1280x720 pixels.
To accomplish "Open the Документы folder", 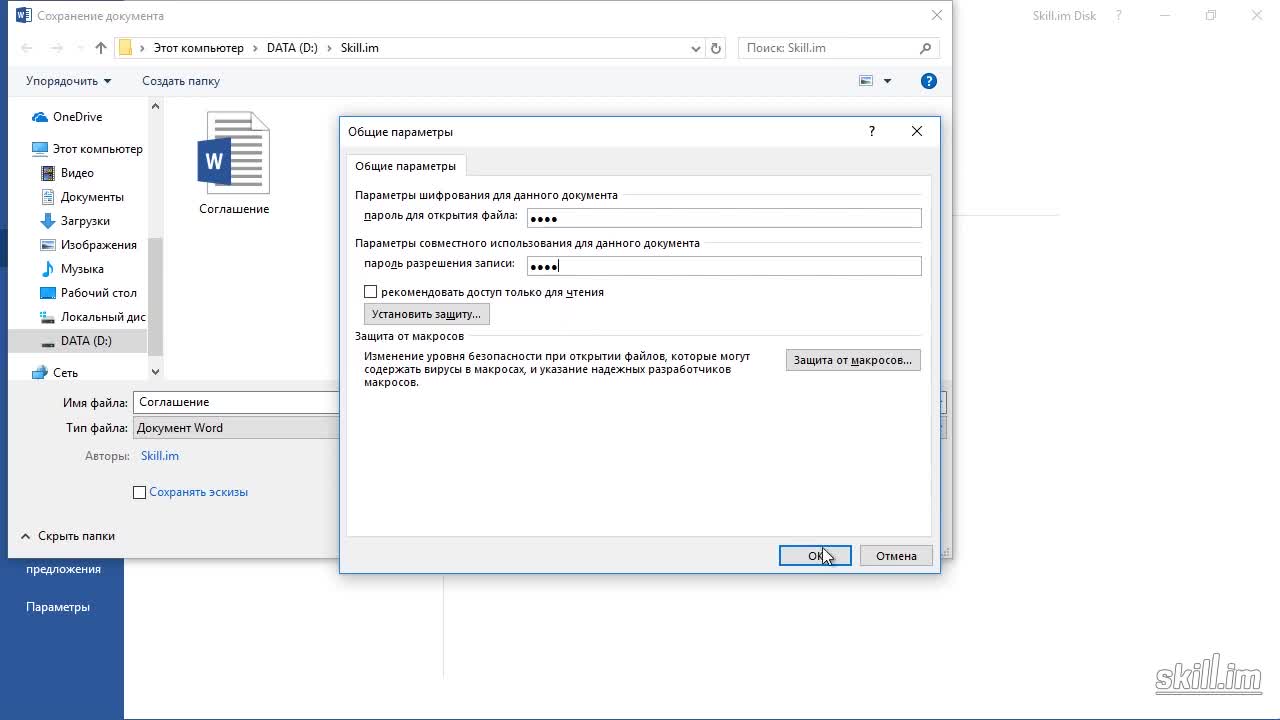I will (x=82, y=197).
